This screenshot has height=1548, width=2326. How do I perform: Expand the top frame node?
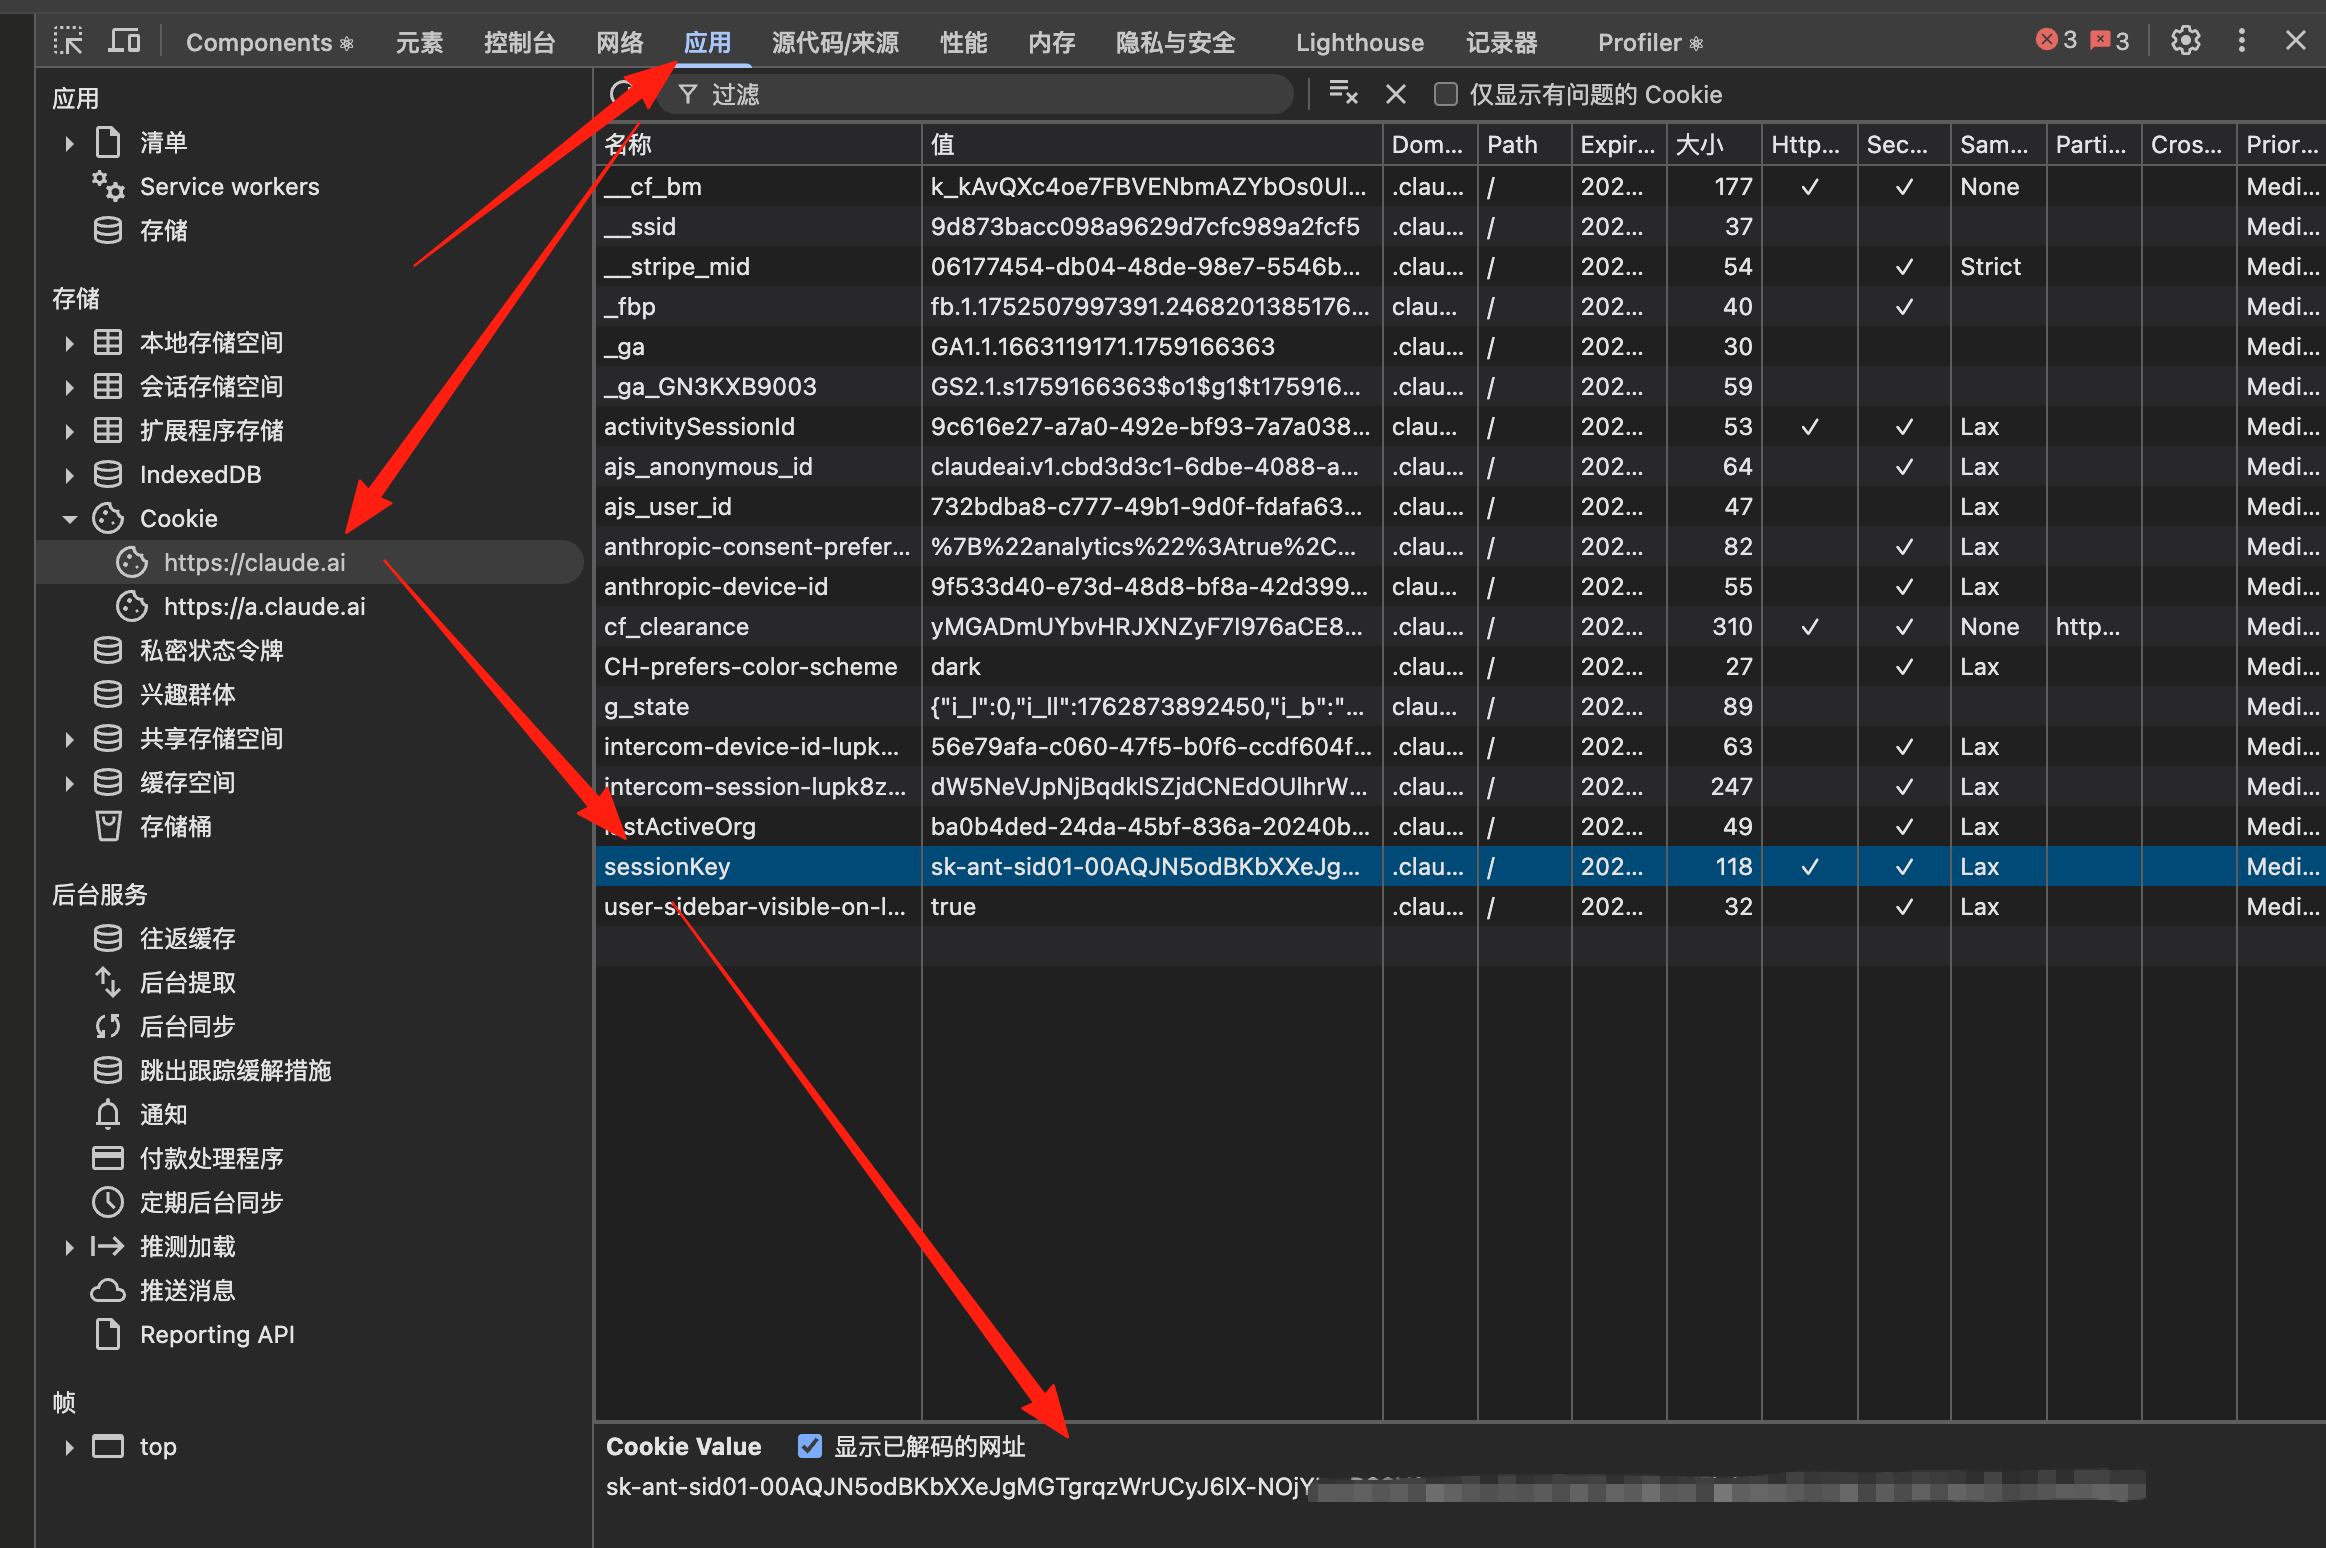(69, 1447)
